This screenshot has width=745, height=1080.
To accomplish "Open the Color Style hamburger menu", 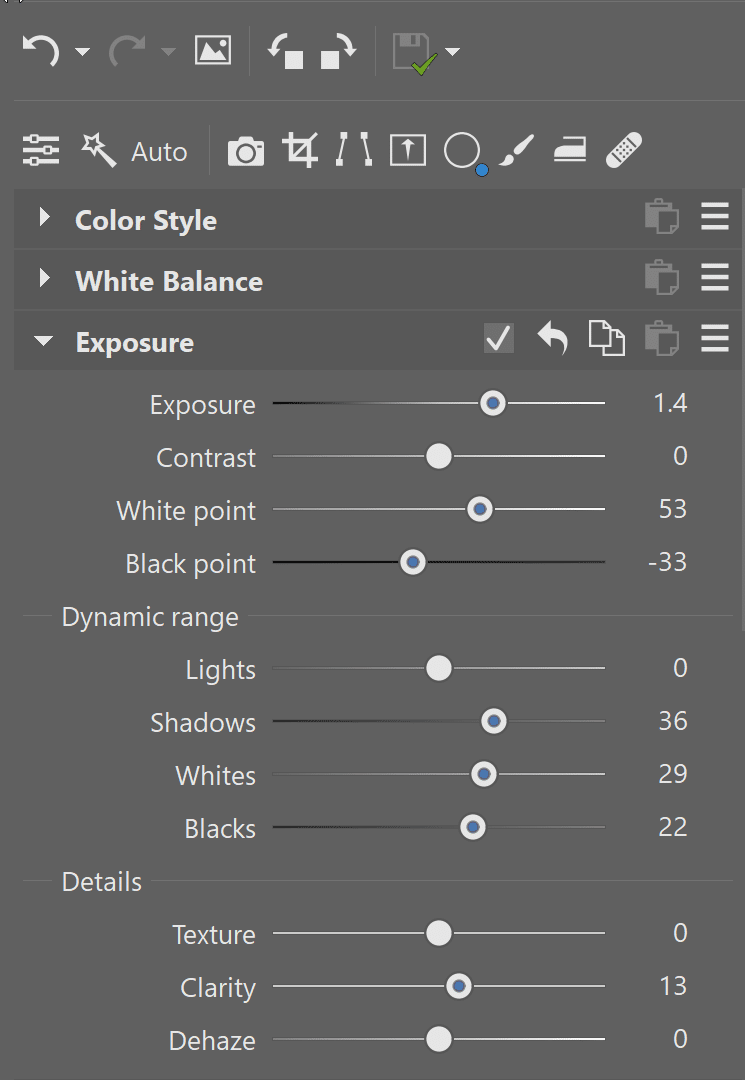I will 714,218.
